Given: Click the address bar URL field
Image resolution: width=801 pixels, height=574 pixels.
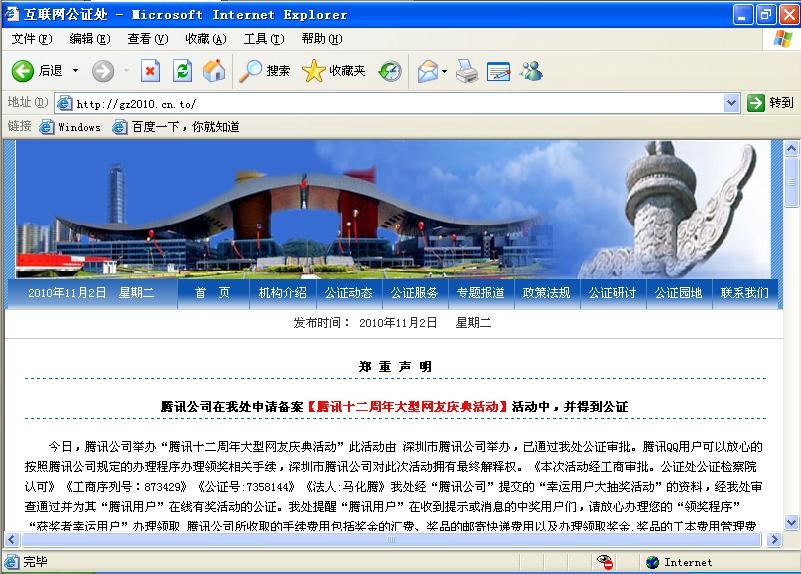Looking at the screenshot, I should click(397, 104).
